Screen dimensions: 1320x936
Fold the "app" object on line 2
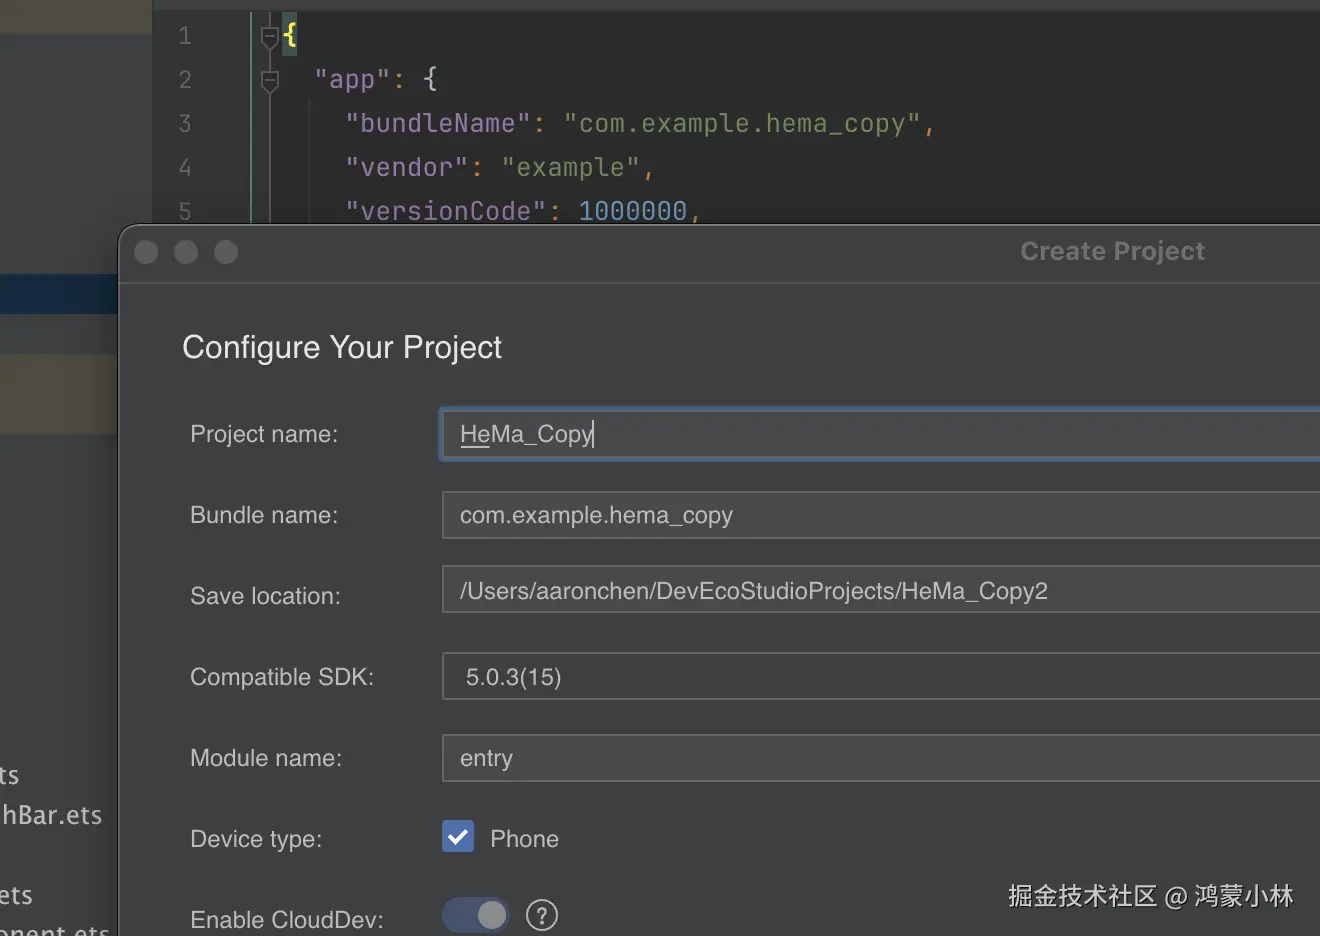click(269, 80)
